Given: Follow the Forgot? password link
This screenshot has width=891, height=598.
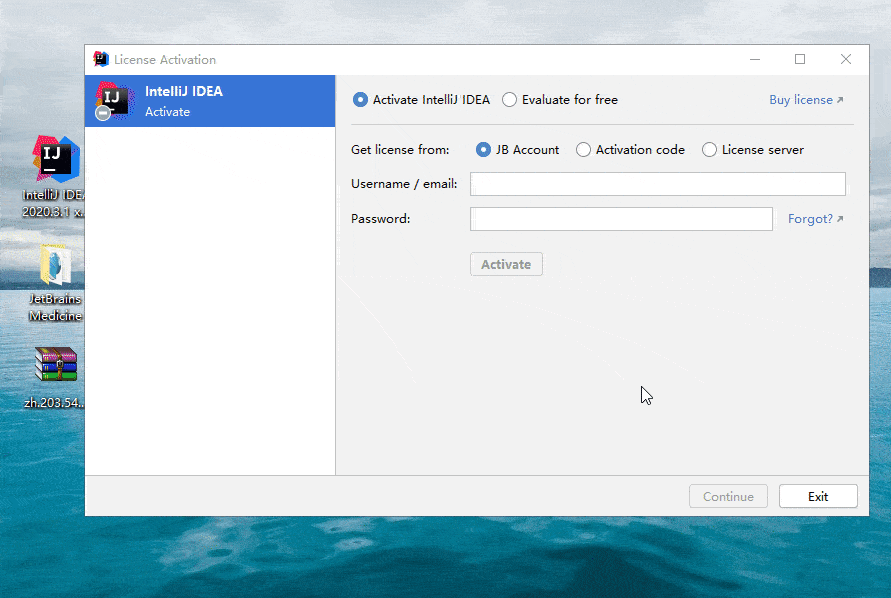Looking at the screenshot, I should click(x=815, y=219).
